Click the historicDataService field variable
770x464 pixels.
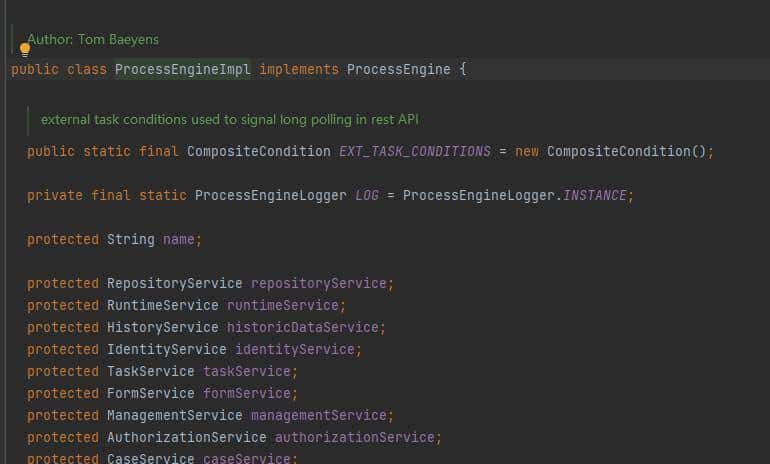[304, 327]
